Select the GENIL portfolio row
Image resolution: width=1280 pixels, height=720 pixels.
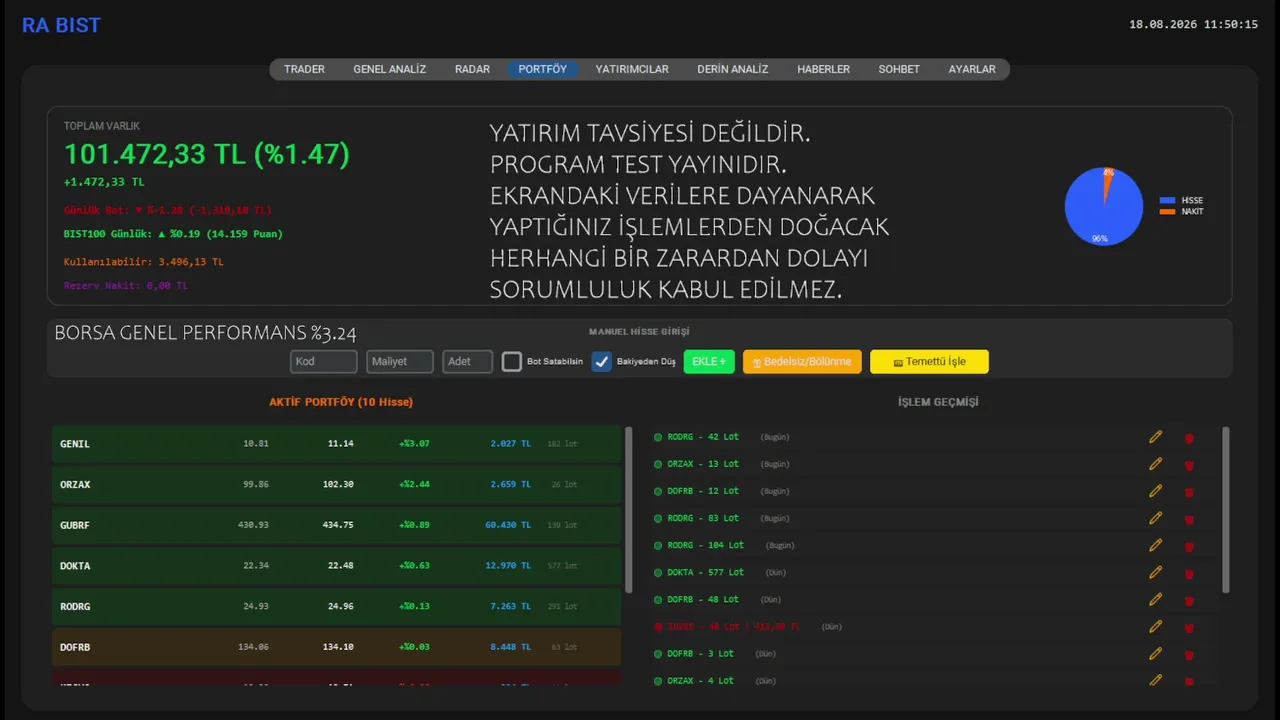(x=336, y=443)
